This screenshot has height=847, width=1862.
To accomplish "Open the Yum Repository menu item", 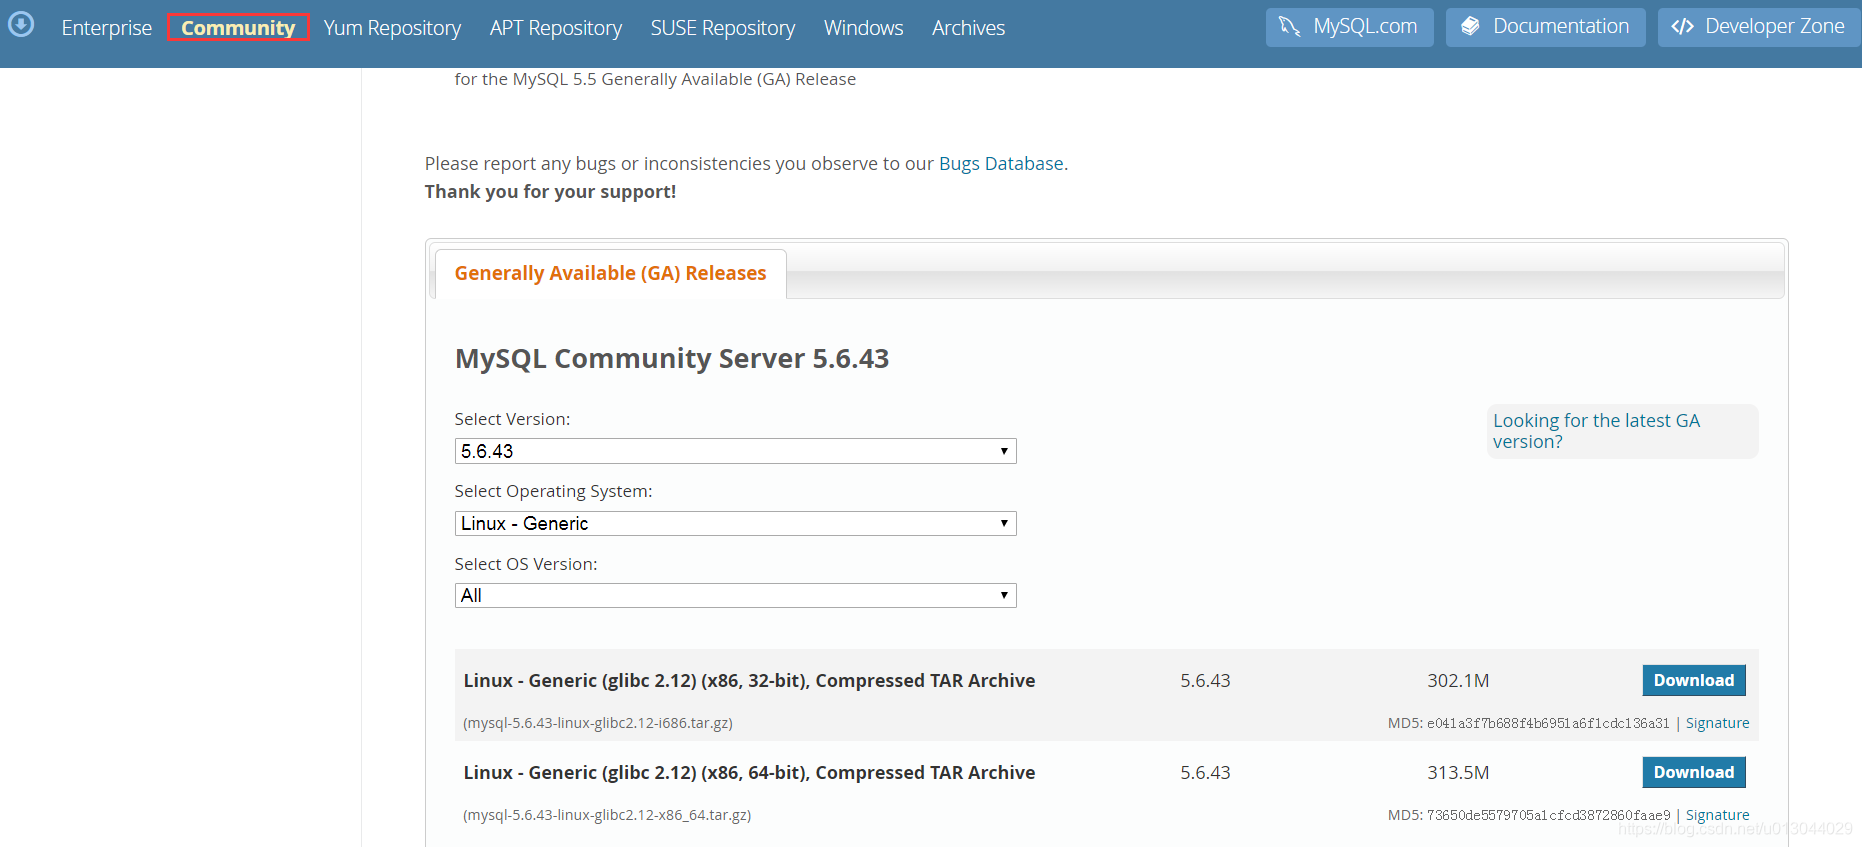I will pyautogui.click(x=392, y=28).
